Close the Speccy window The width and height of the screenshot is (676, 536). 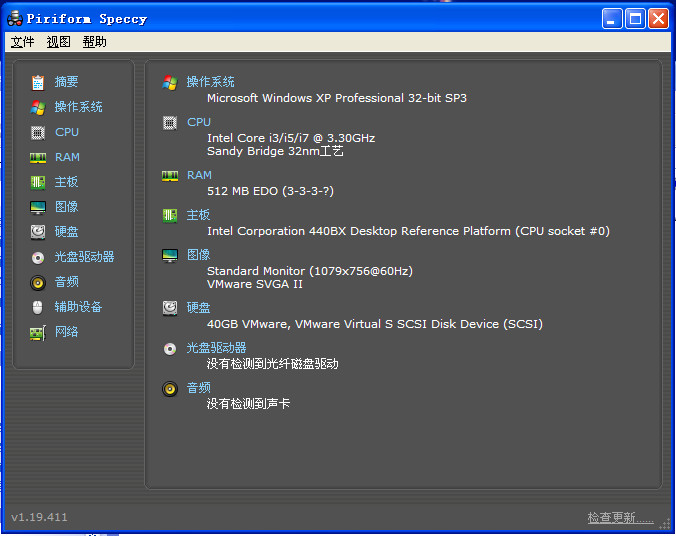(658, 19)
